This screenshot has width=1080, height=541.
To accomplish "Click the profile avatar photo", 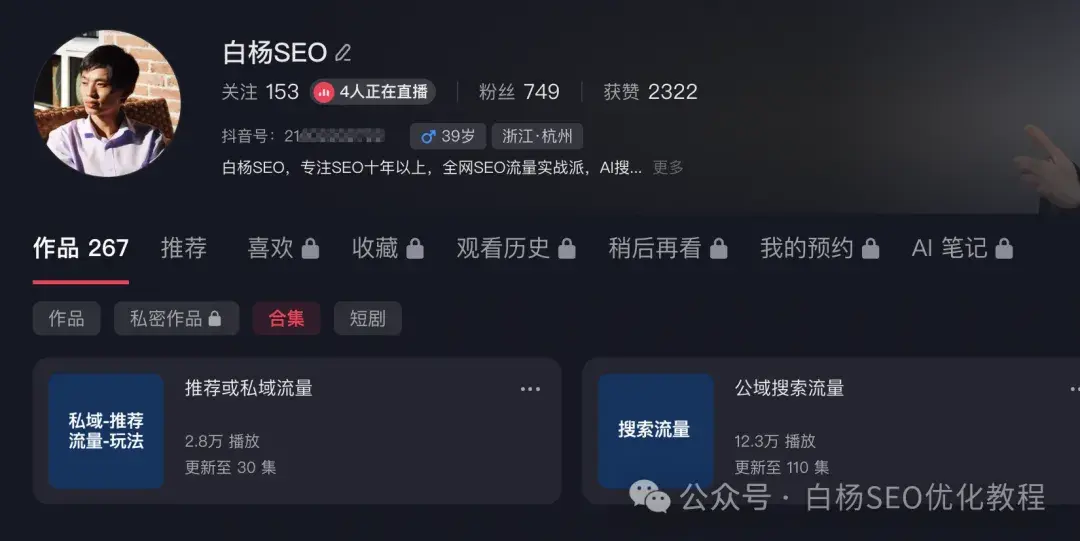I will coord(107,103).
